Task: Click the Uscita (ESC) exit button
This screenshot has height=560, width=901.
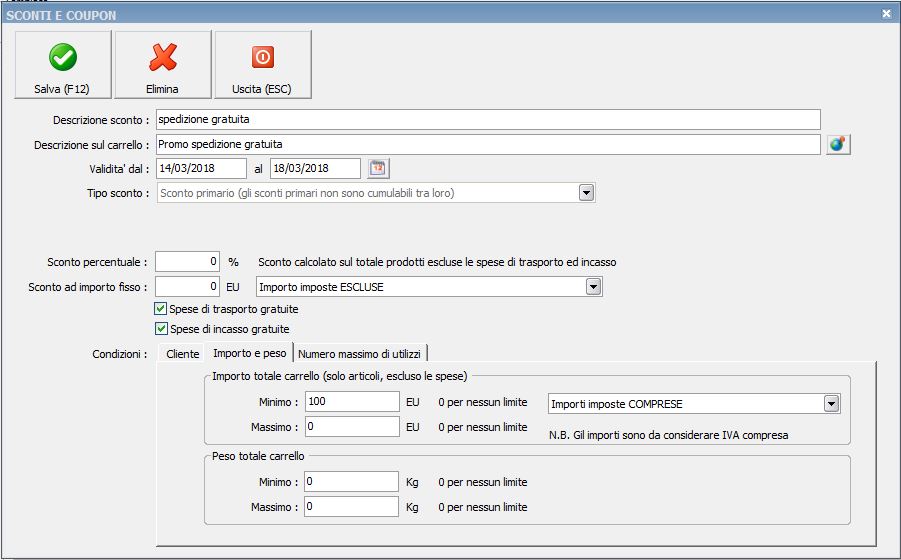Action: (263, 65)
